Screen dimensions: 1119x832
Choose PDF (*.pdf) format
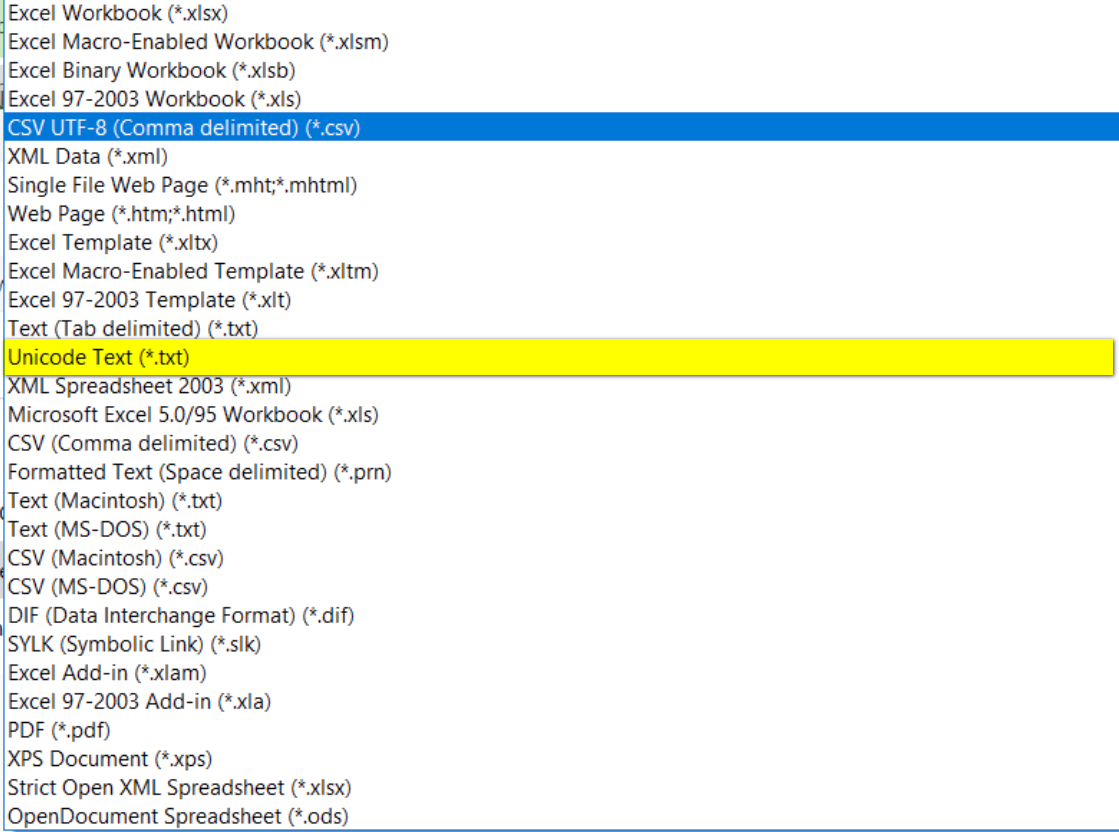[x=561, y=730]
